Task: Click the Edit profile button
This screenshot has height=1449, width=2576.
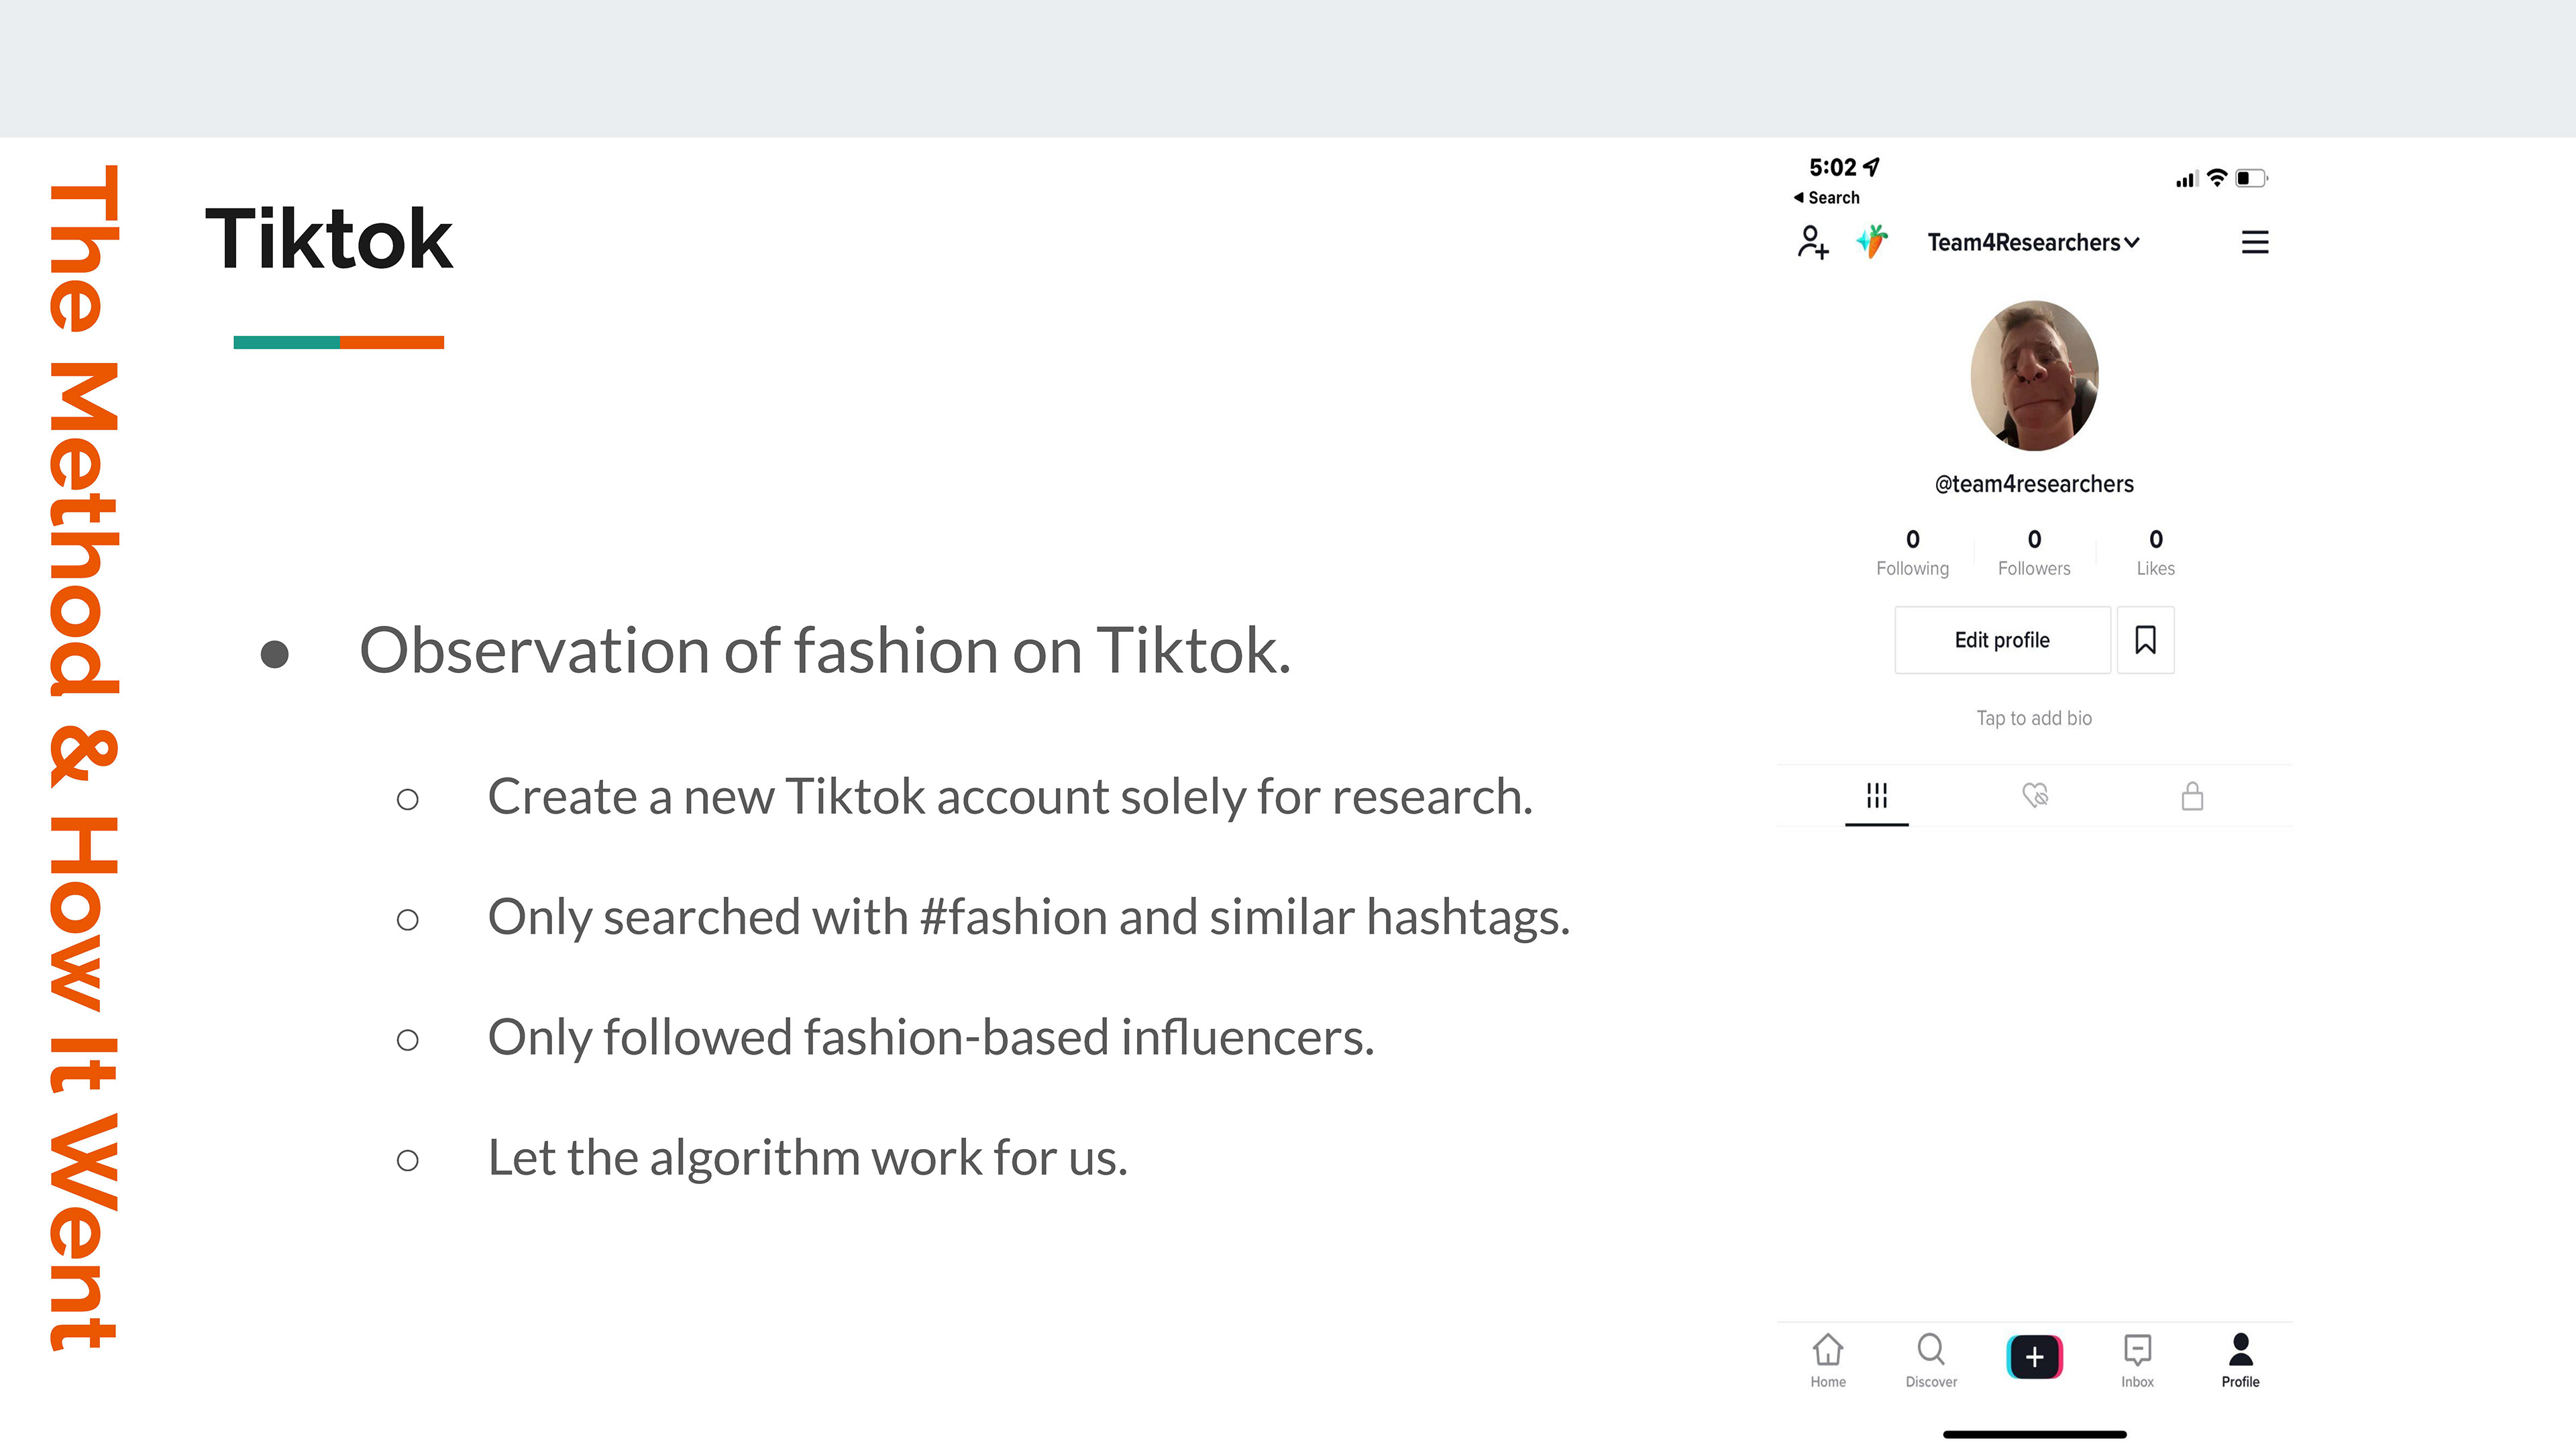Action: [2002, 640]
